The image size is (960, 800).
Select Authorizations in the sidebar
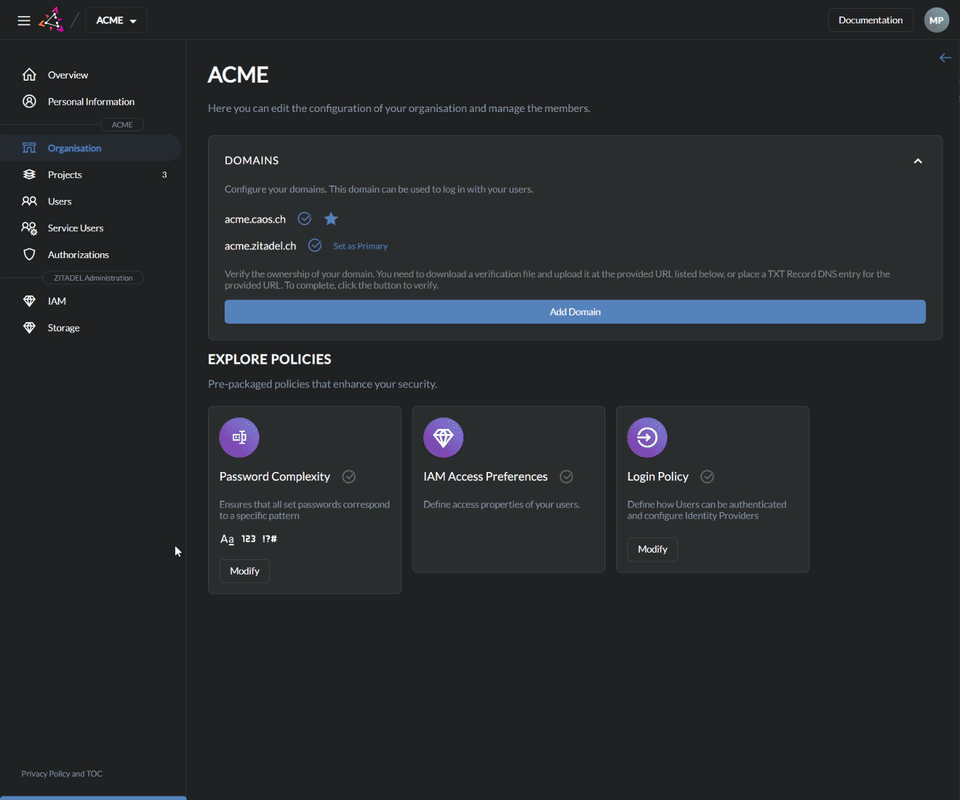click(x=78, y=255)
